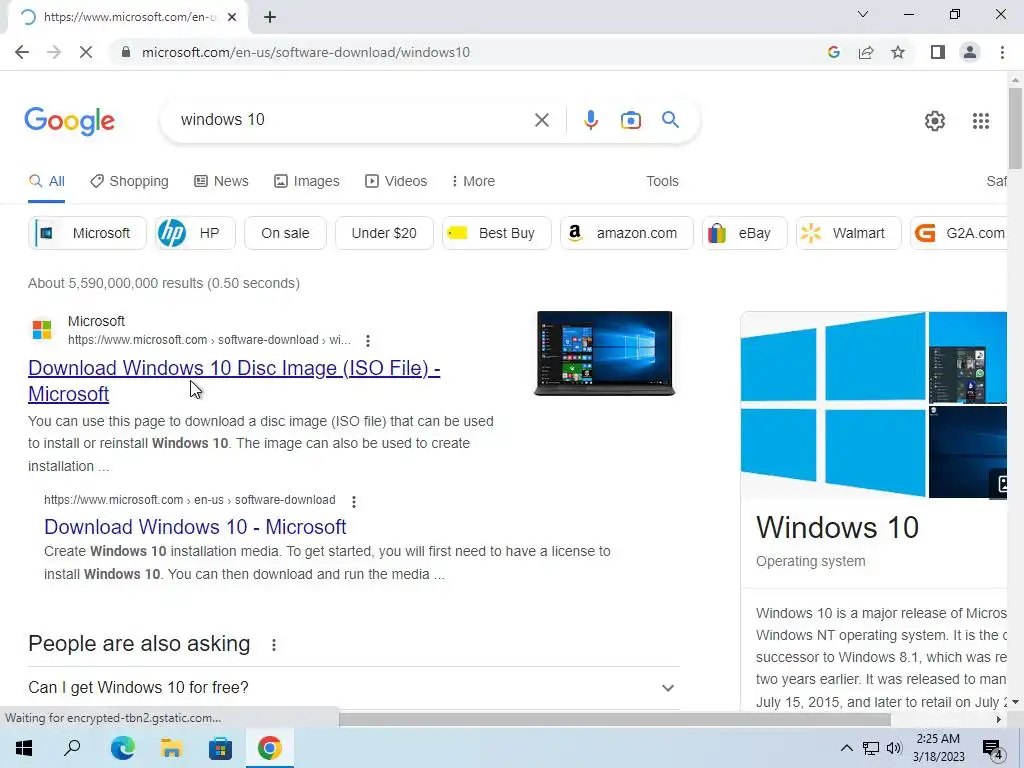
Task: Click the vertical scrollbar thumb
Action: [x=1015, y=128]
